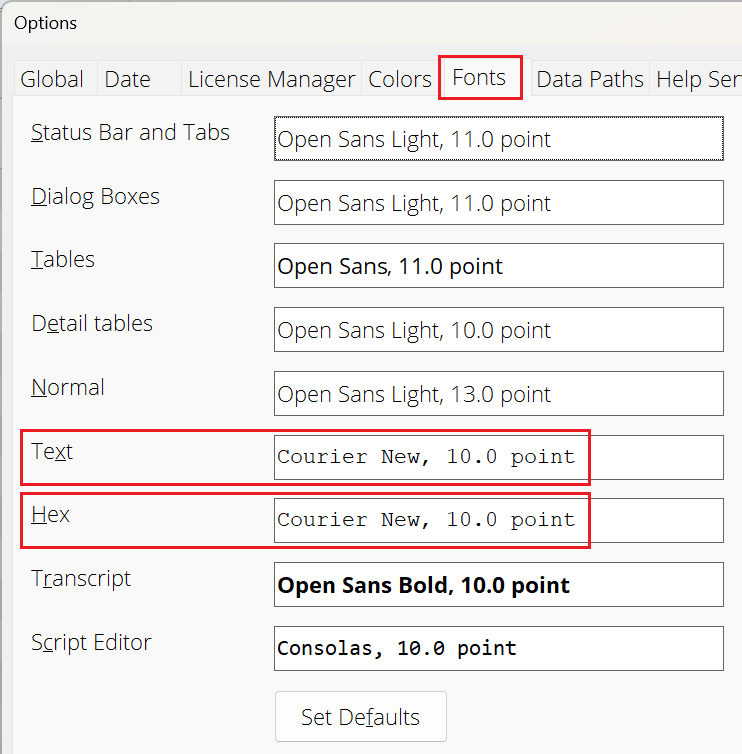The width and height of the screenshot is (742, 754).
Task: Open the Date tab
Action: [x=127, y=79]
